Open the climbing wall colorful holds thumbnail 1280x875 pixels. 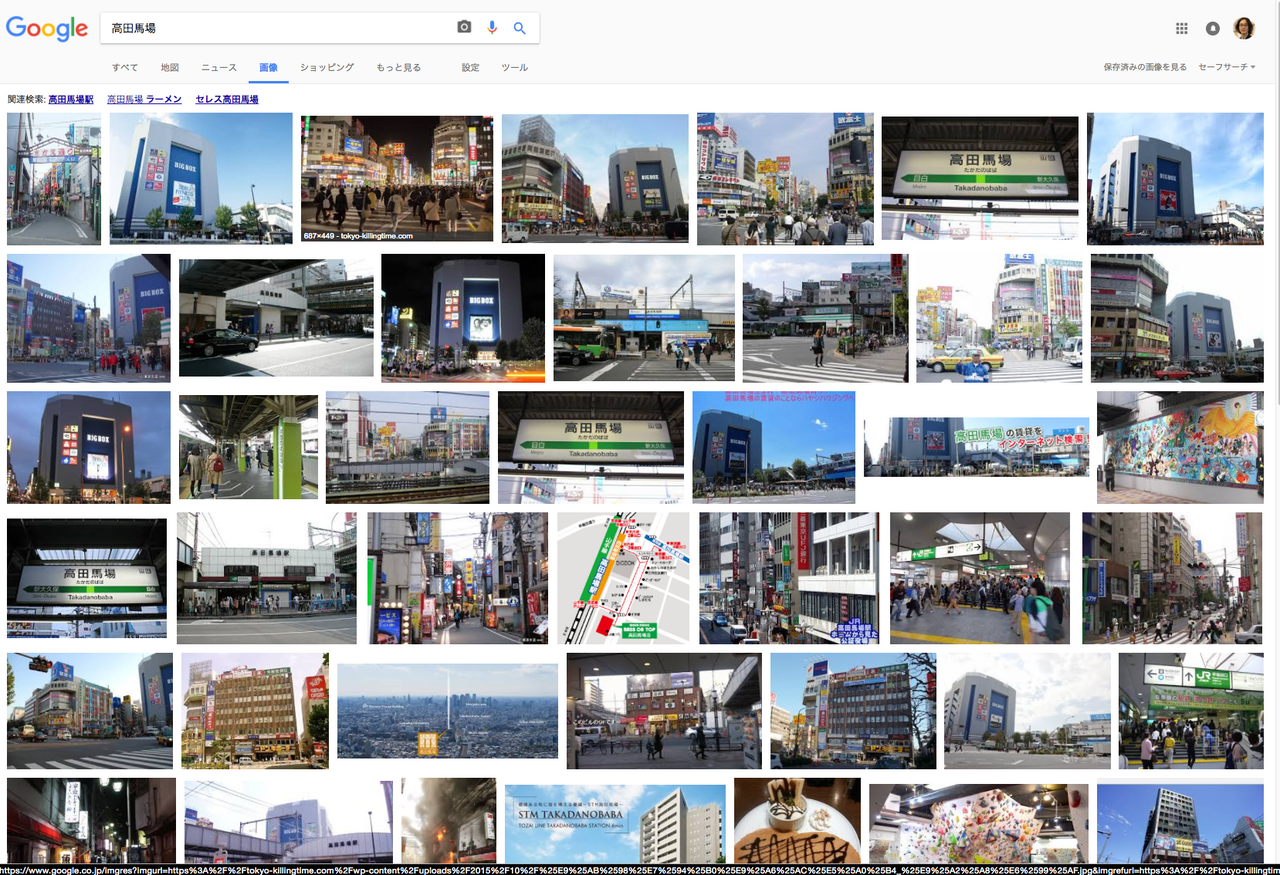pos(978,824)
